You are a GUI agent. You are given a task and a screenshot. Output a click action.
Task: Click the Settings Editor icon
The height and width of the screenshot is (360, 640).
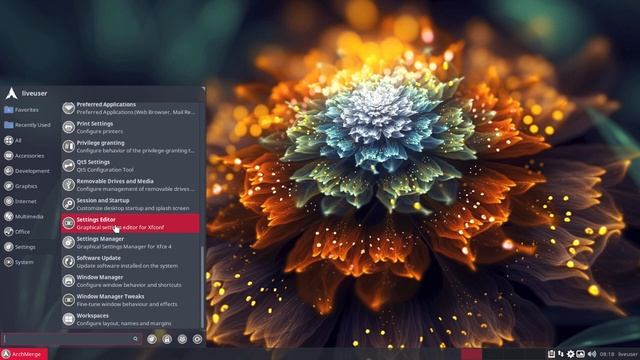69,223
